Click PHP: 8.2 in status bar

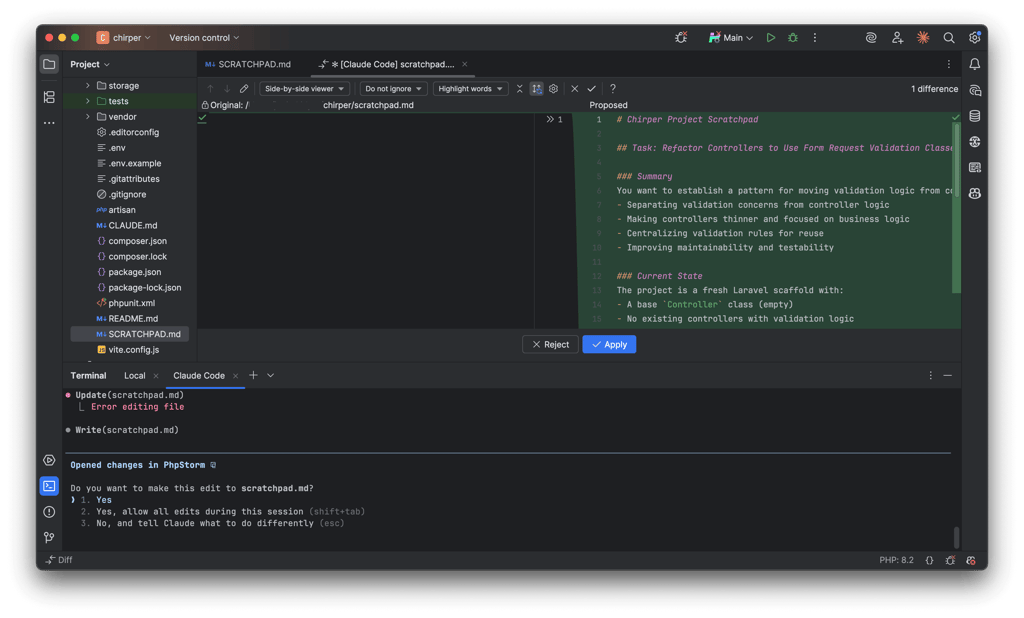(896, 560)
